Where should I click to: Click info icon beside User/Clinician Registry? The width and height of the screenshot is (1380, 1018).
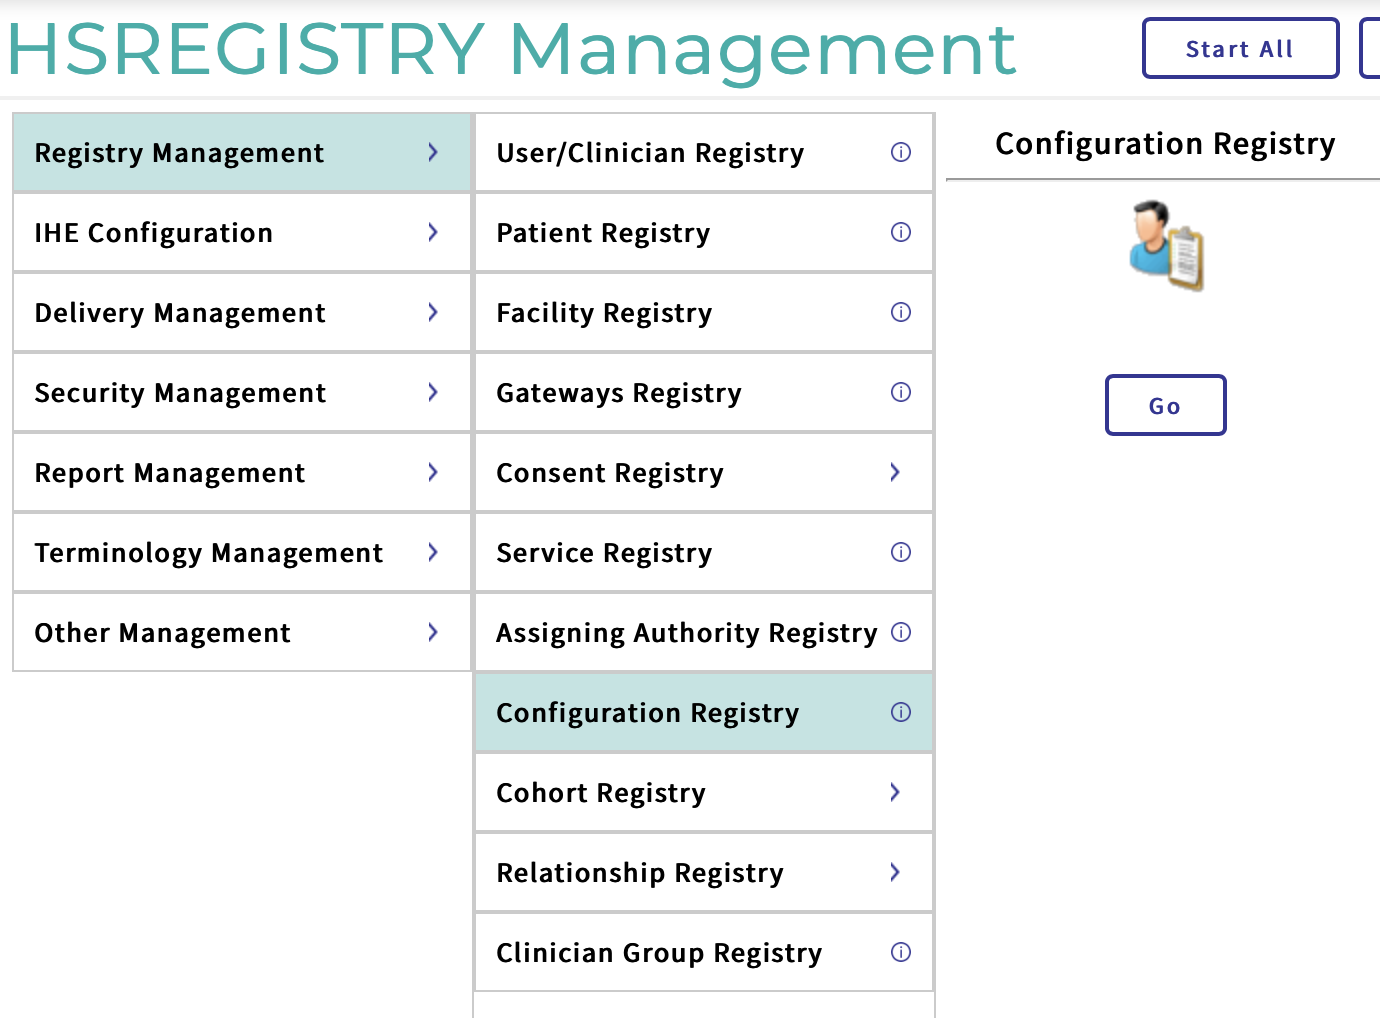[901, 152]
